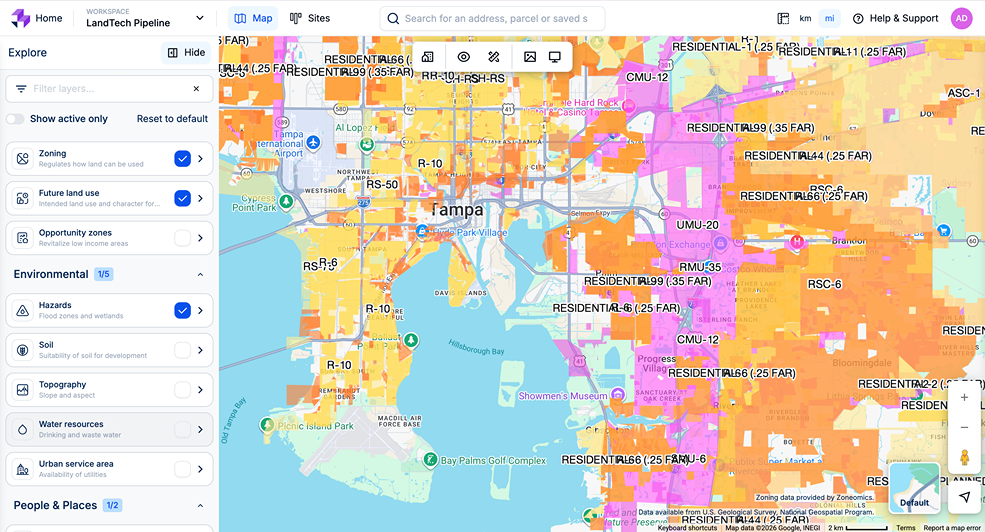This screenshot has width=985, height=532.
Task: Switch to the Sites tab
Action: tap(310, 18)
